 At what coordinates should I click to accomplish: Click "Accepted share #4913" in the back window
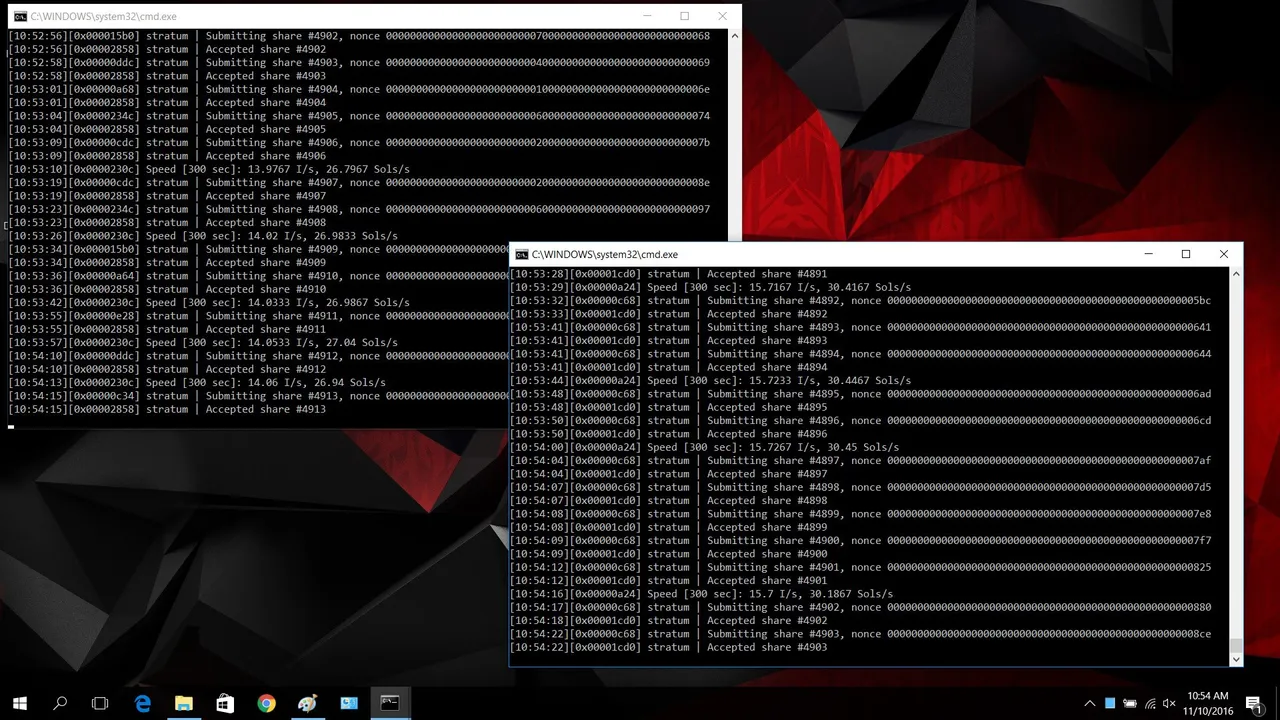(266, 409)
